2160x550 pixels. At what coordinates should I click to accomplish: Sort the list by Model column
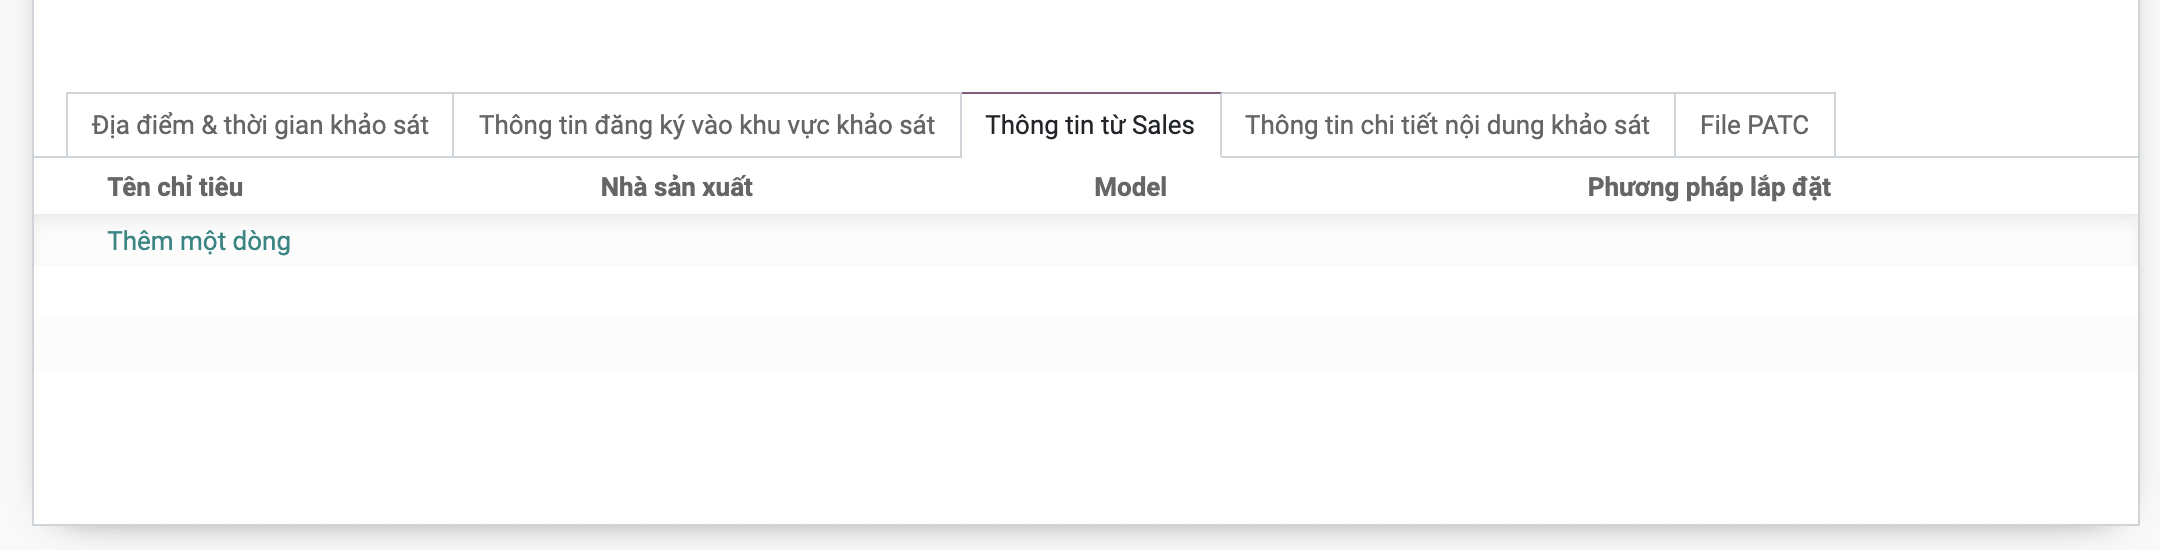click(x=1130, y=187)
